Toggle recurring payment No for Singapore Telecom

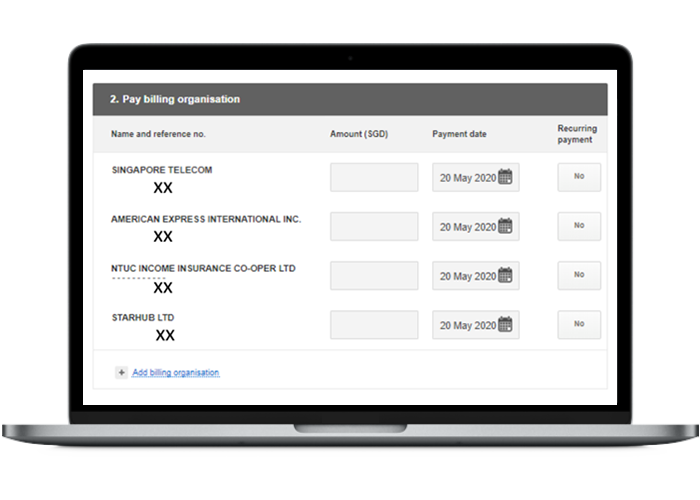coord(579,177)
